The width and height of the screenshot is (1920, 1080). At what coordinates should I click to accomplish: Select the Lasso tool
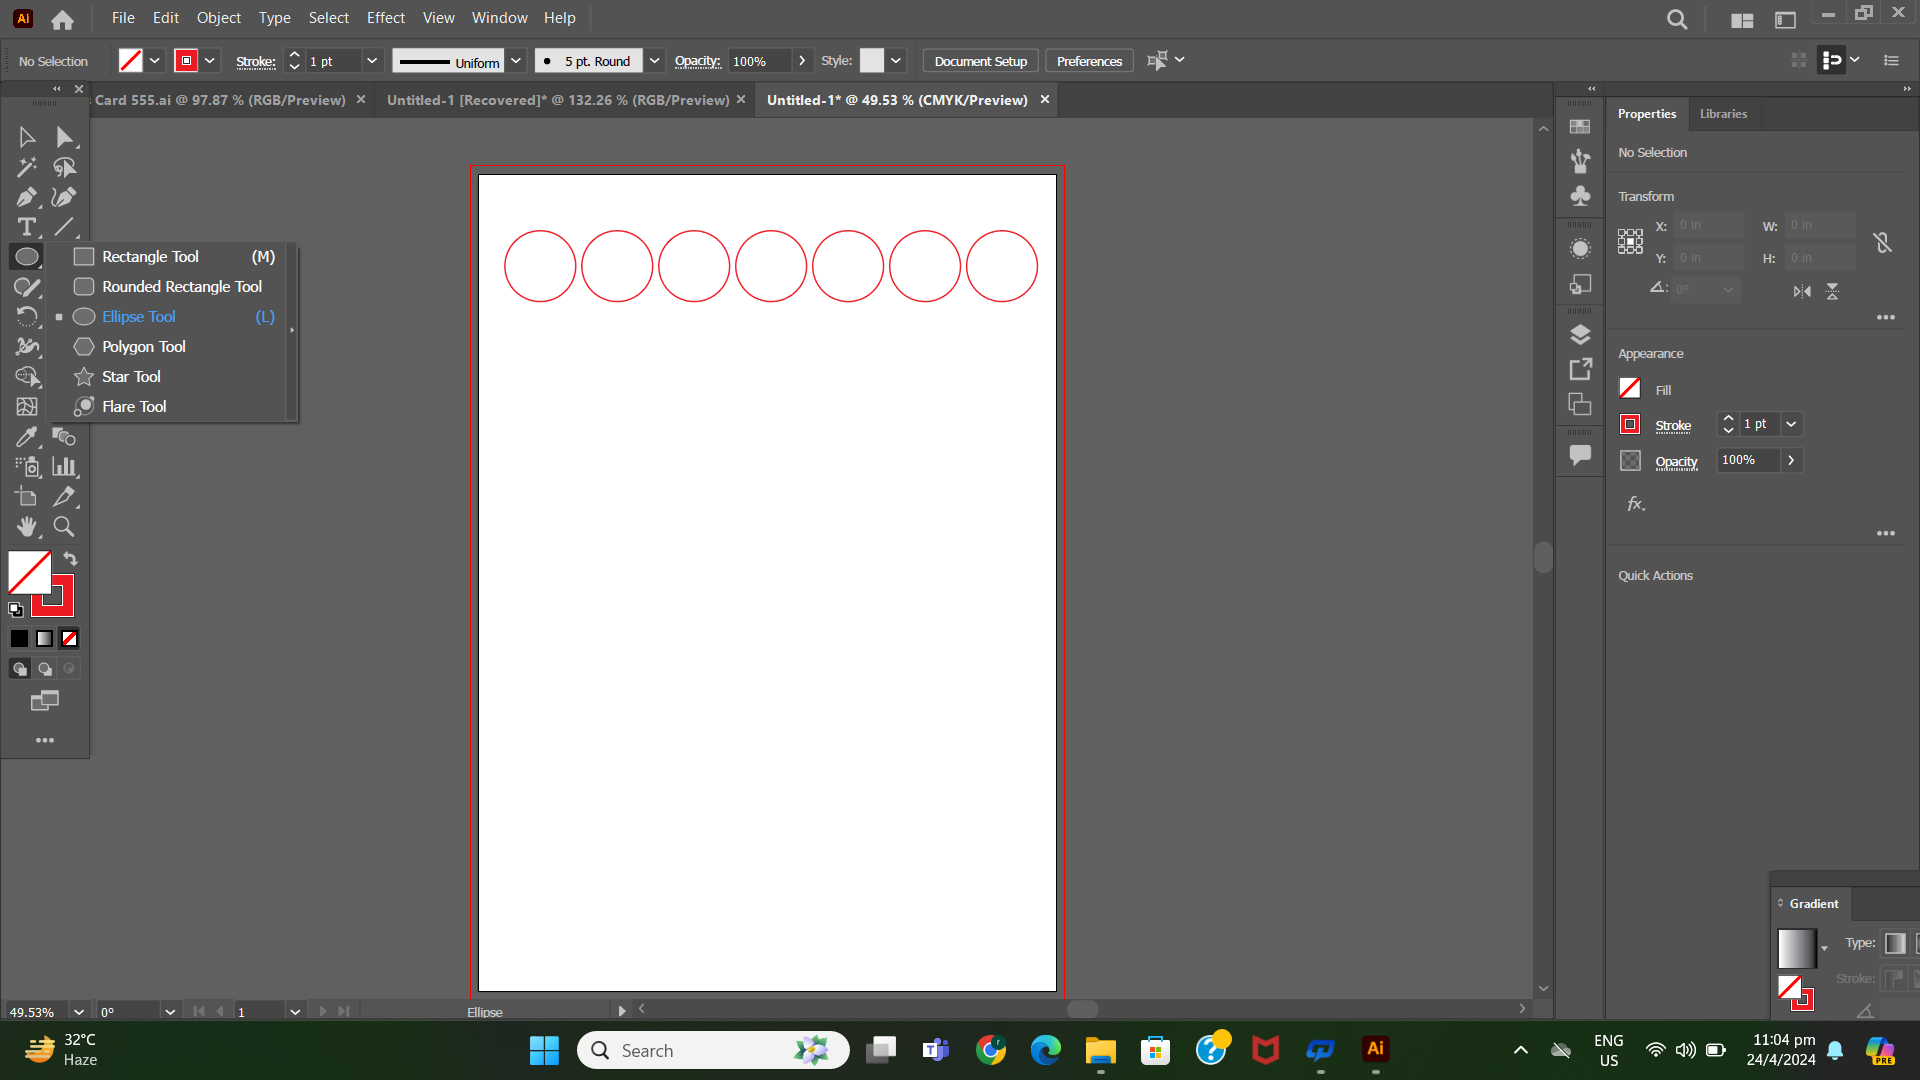point(65,167)
